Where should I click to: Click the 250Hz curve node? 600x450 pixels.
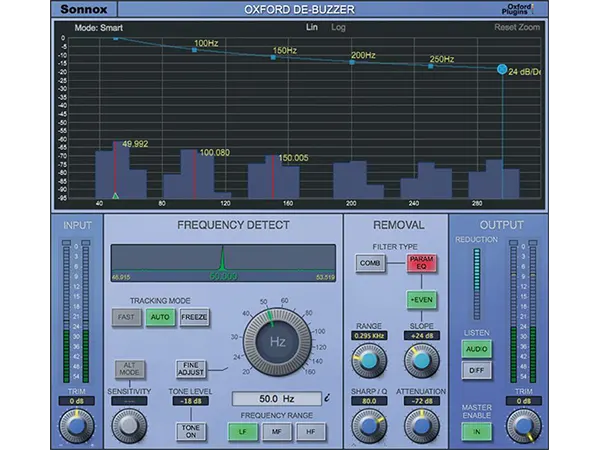click(431, 66)
